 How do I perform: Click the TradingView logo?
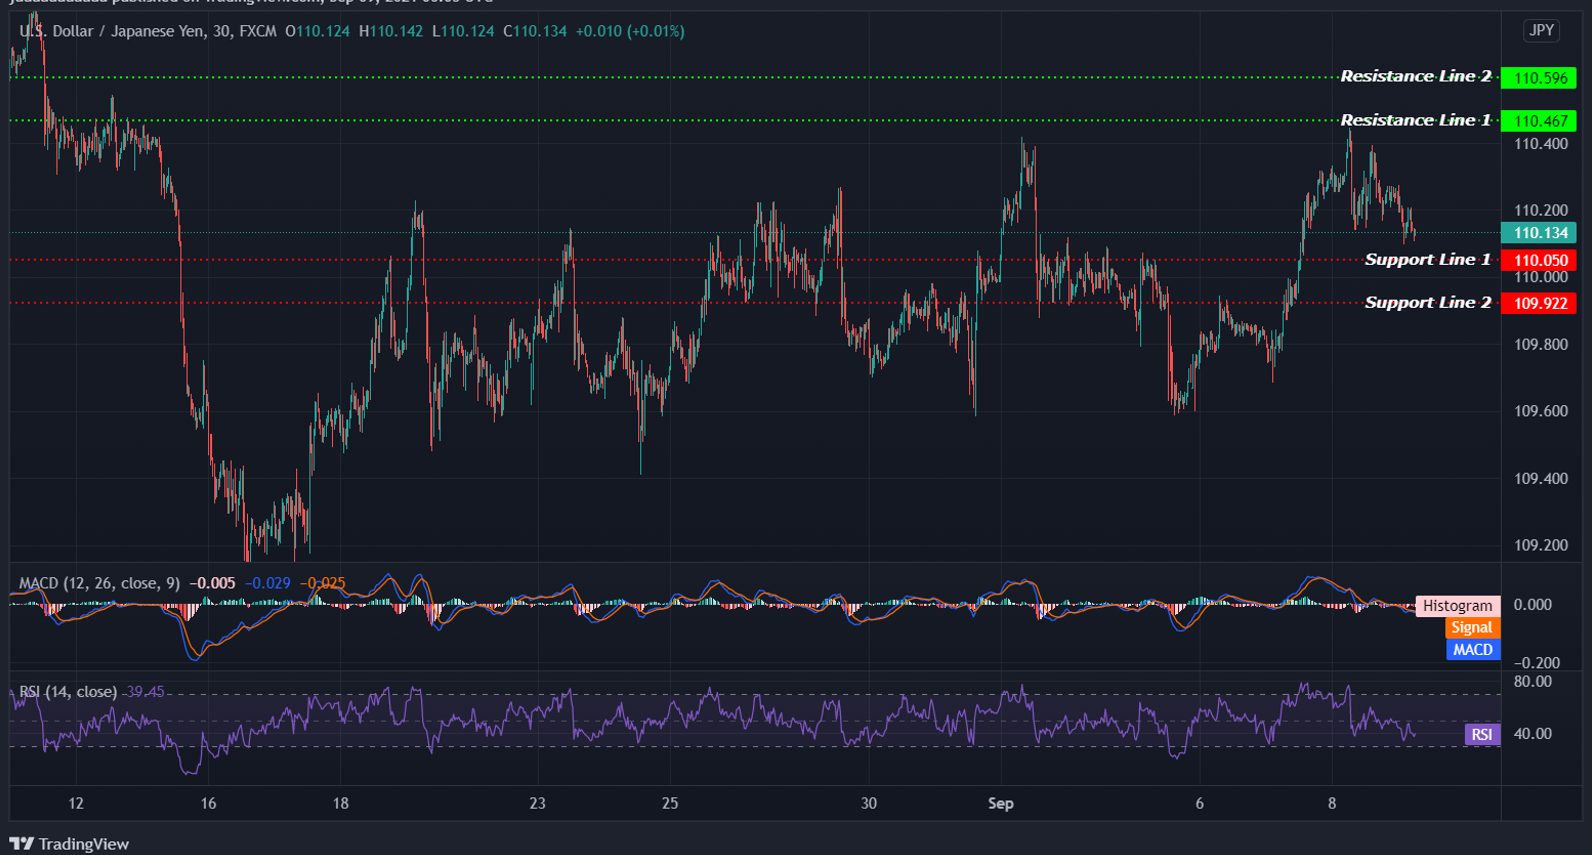point(70,843)
